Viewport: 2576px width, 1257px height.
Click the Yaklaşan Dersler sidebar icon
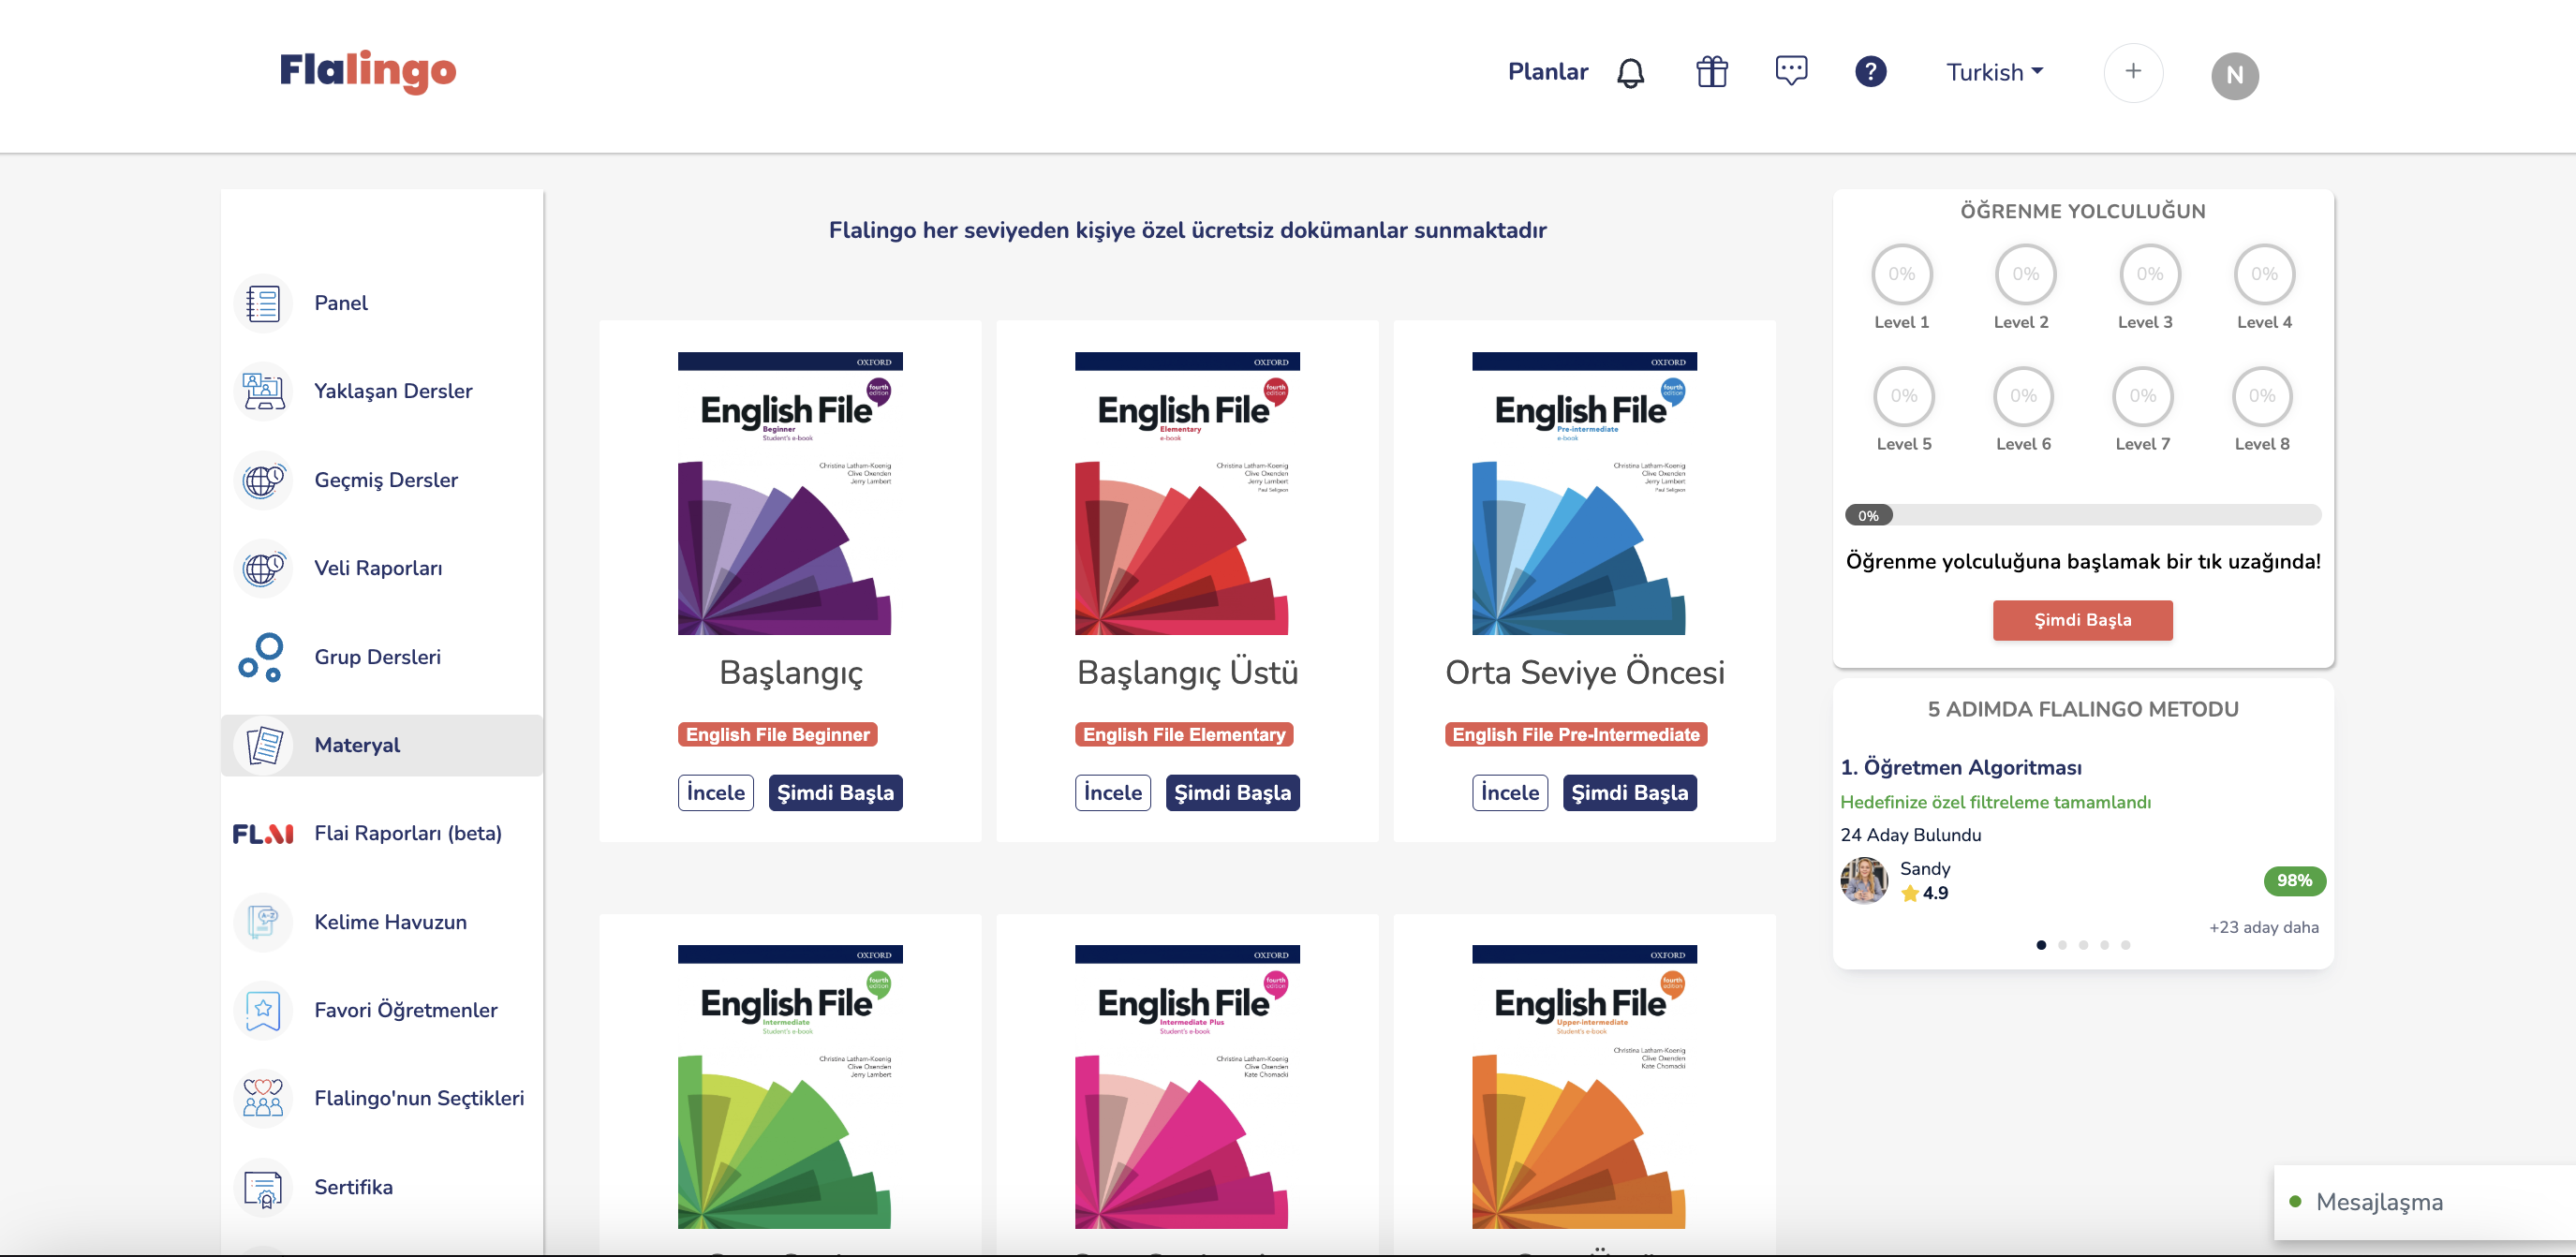(x=263, y=391)
